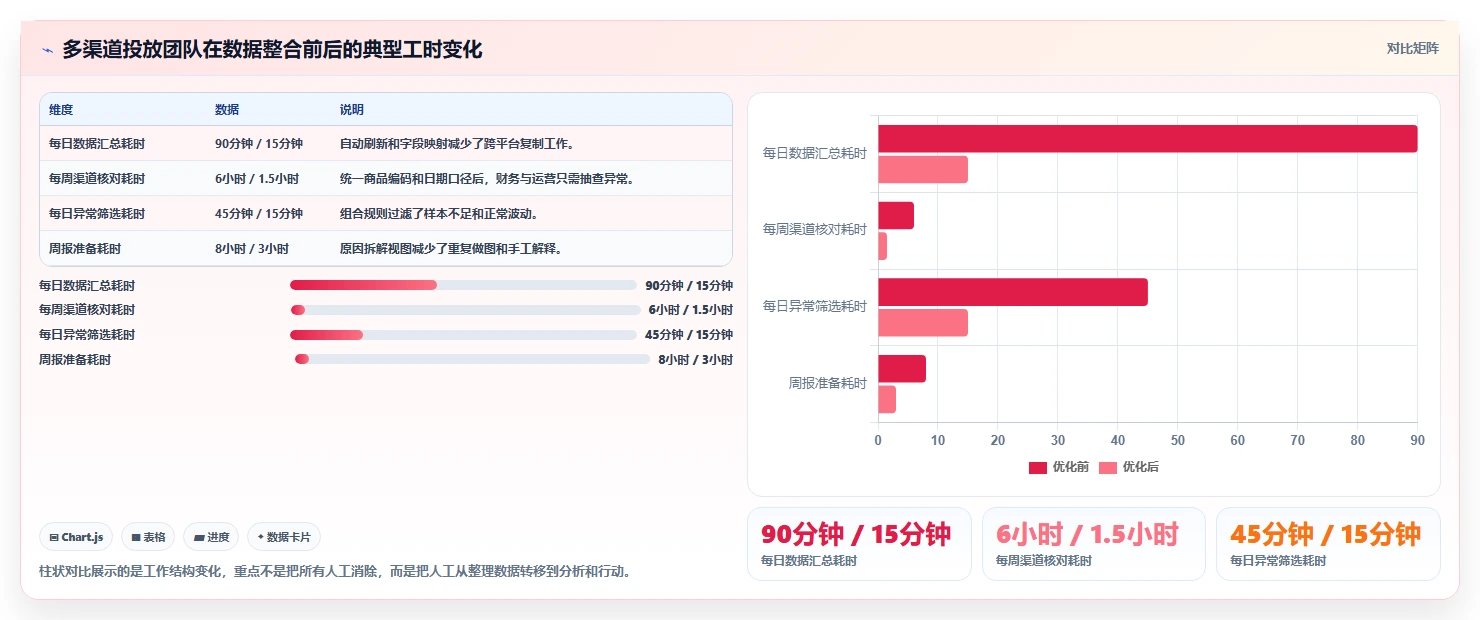1480x620 pixels.
Task: Click the light 优化后 chart bar for 每周渠道核对耗时
Action: pos(882,246)
